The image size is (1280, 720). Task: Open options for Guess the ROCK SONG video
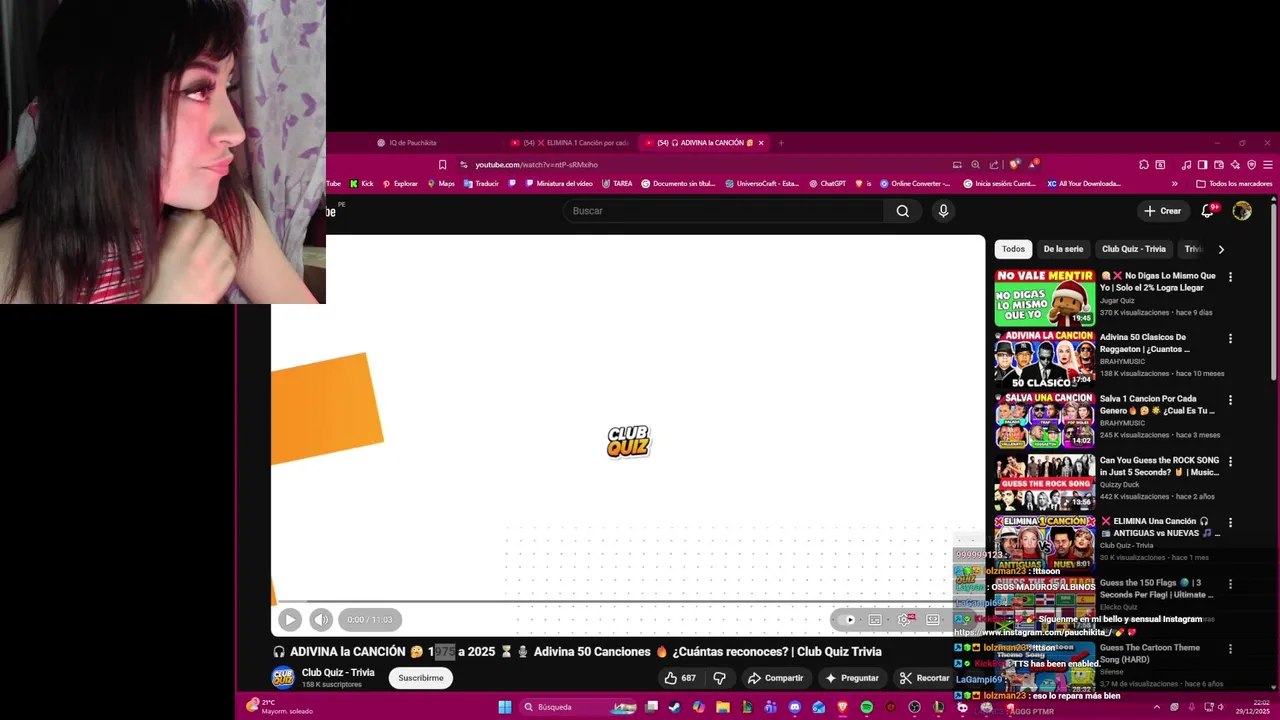click(x=1230, y=462)
